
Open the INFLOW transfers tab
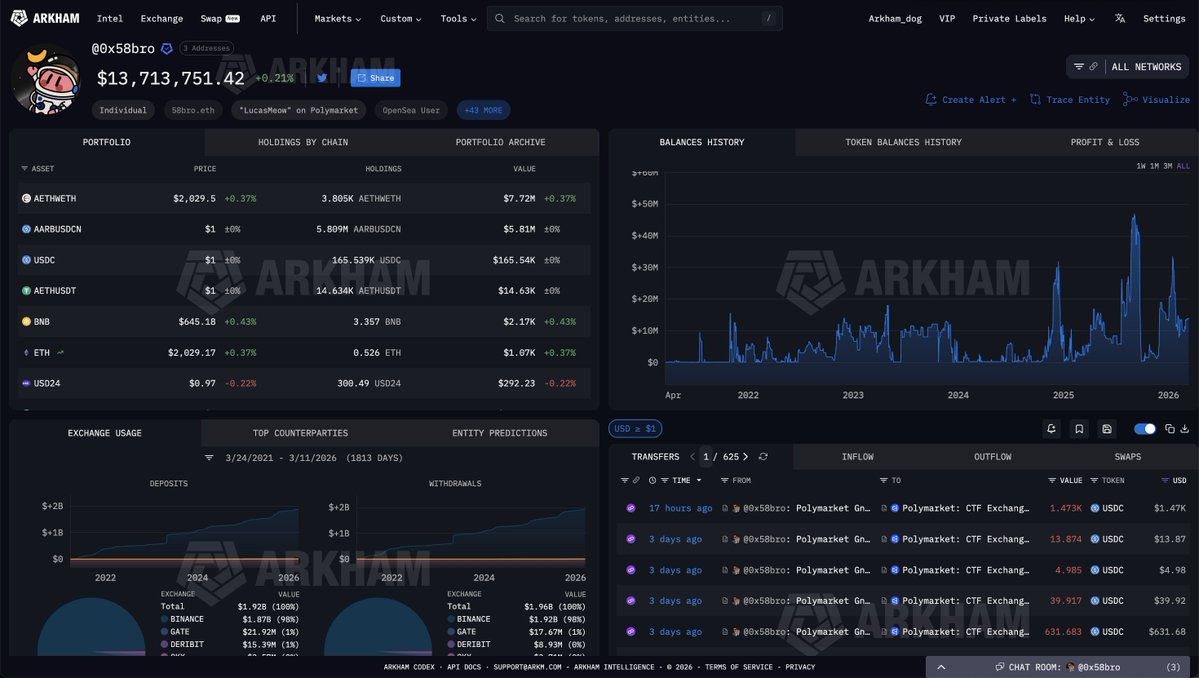[x=857, y=456]
